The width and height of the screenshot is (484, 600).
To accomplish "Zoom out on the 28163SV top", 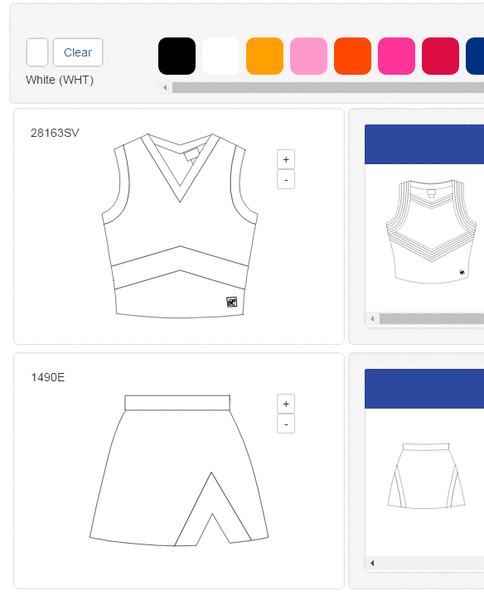I will click(286, 180).
